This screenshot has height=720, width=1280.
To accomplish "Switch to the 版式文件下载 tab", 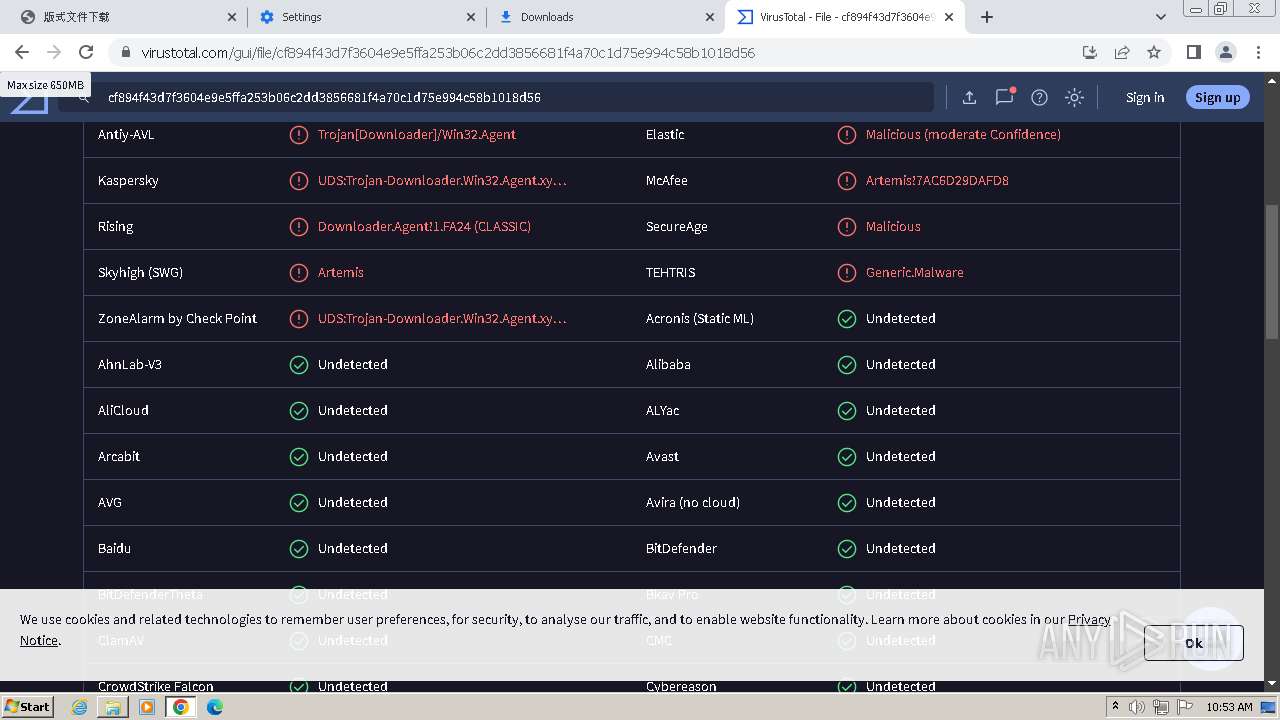I will point(128,17).
